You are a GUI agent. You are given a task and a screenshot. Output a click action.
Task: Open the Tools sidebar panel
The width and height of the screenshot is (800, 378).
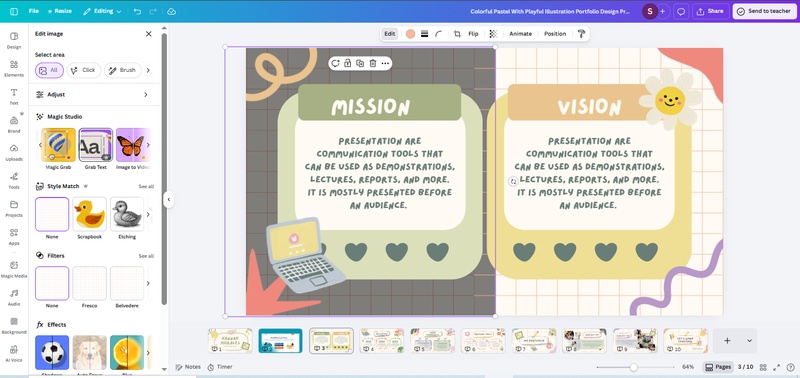pos(14,181)
